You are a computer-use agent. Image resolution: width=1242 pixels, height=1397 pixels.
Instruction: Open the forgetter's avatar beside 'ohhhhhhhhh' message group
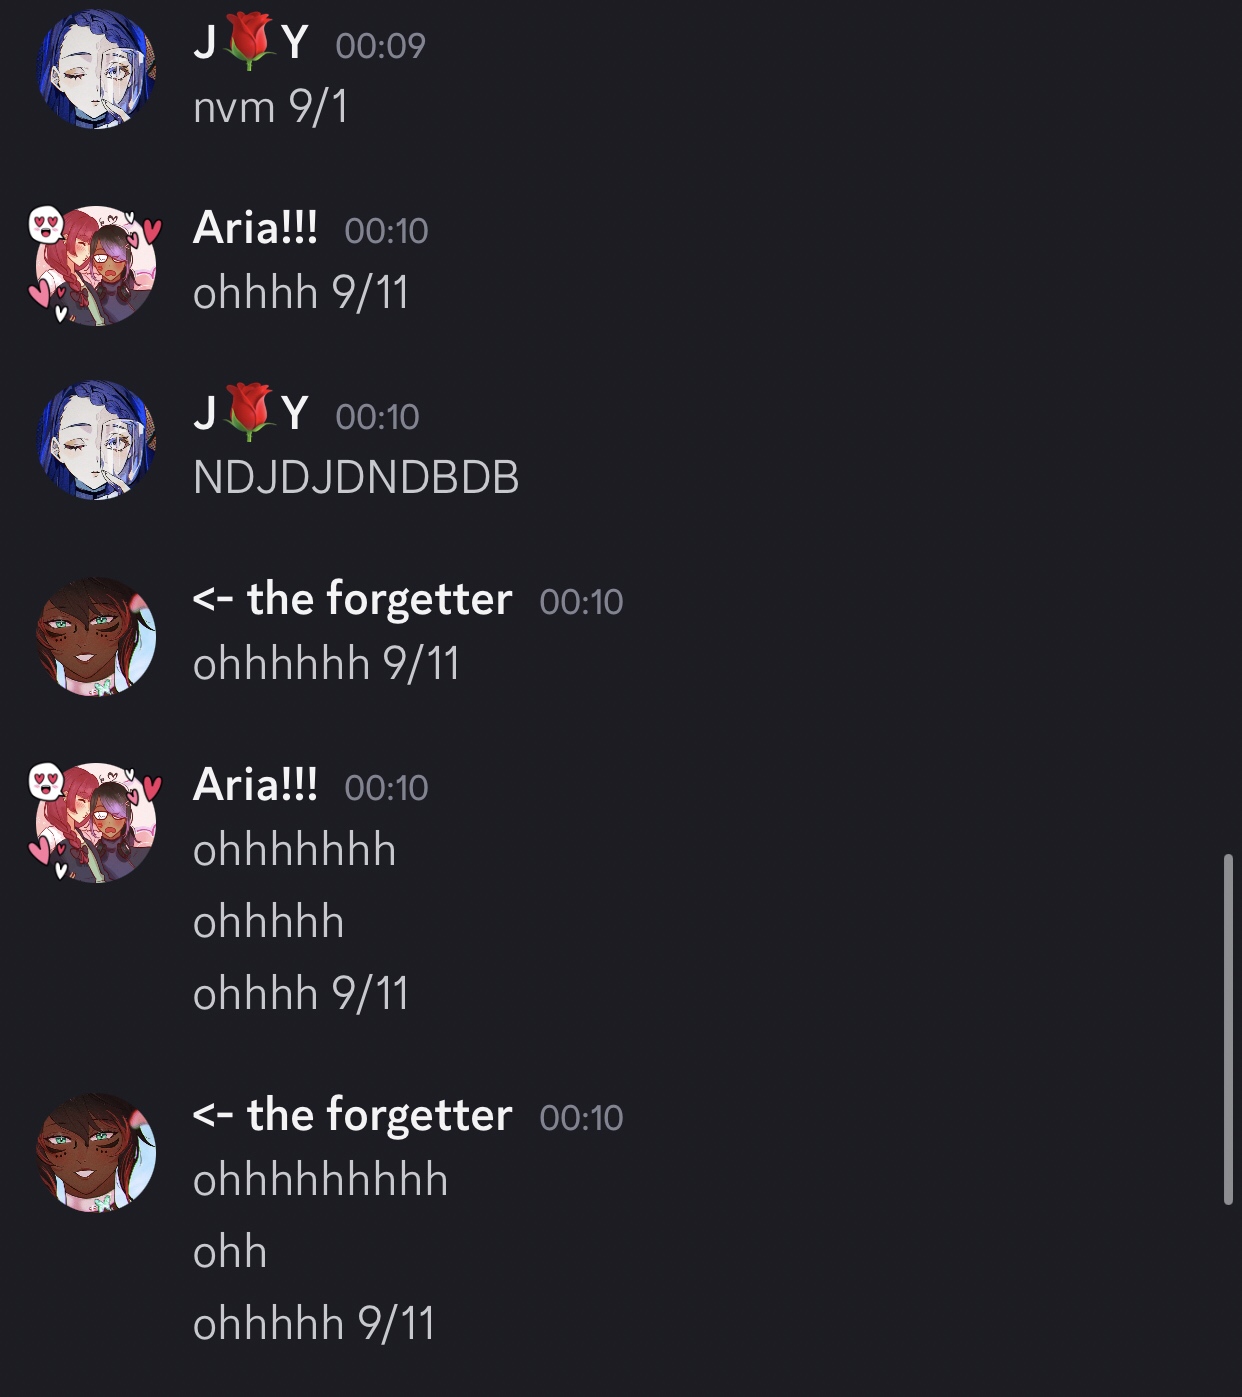point(97,1152)
